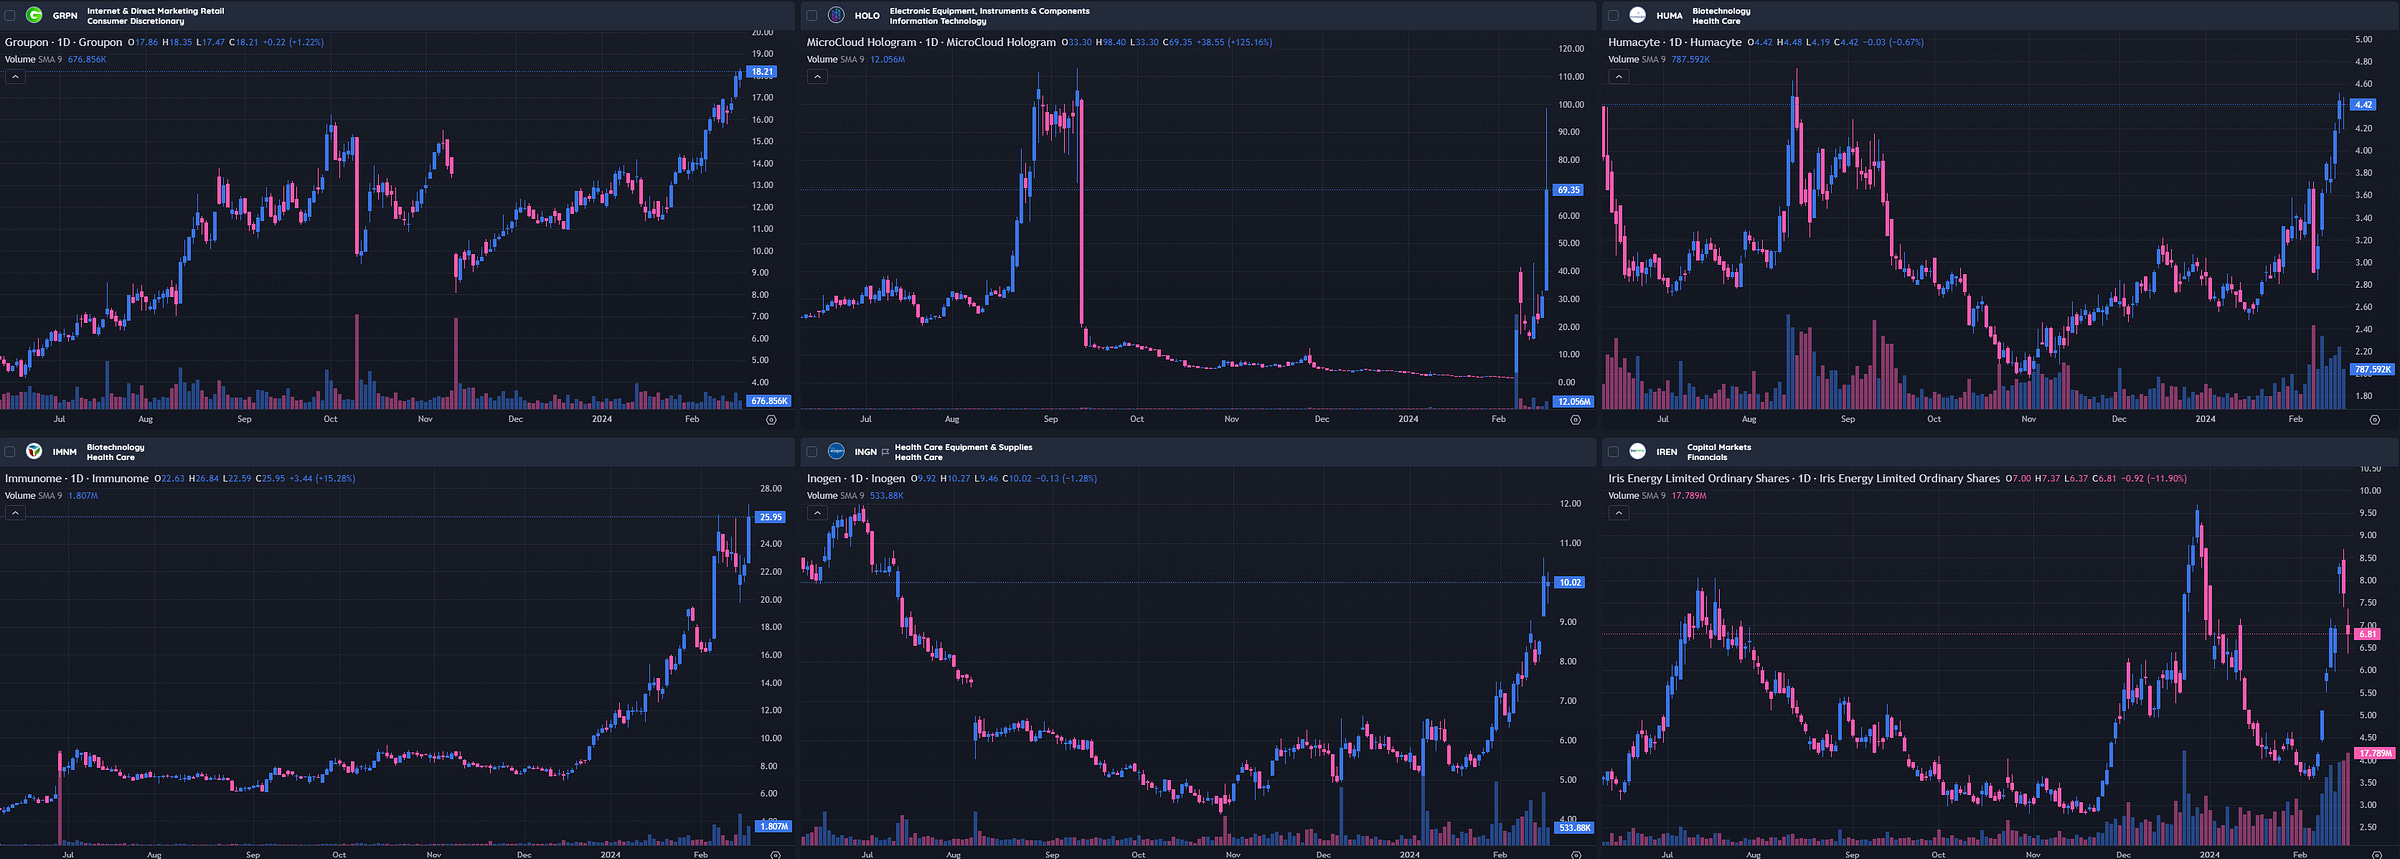Image resolution: width=2400 pixels, height=859 pixels.
Task: Click the 4.42 price label on Humacyte
Action: click(2362, 104)
